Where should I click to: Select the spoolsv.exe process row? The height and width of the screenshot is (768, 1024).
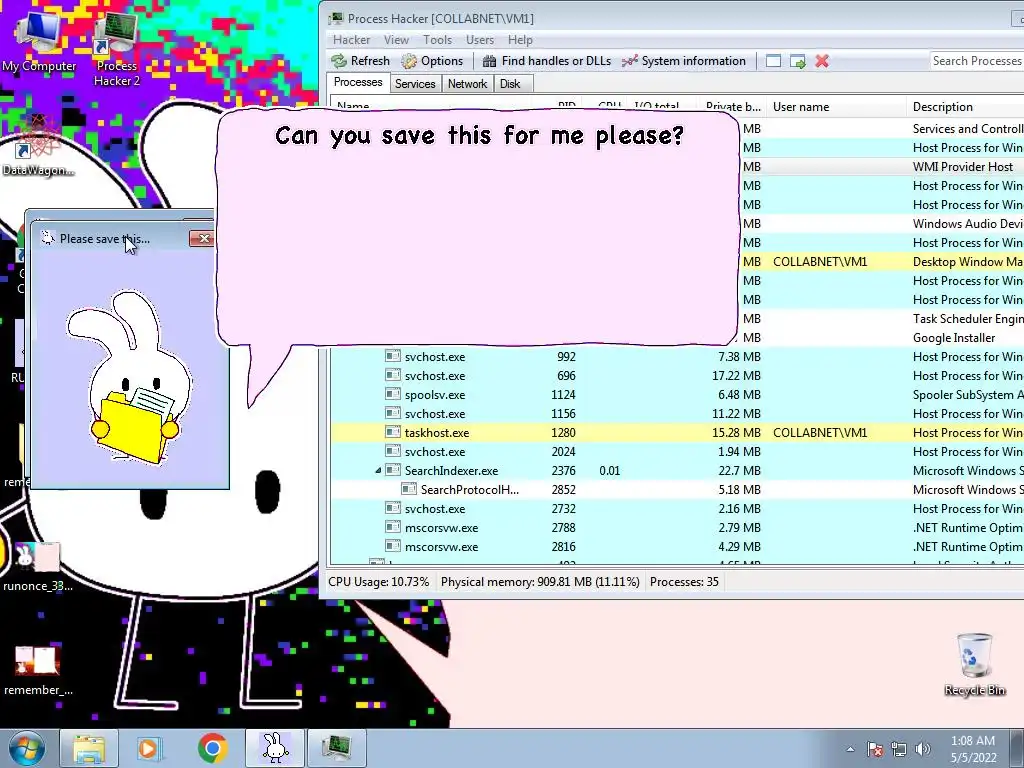tap(677, 394)
